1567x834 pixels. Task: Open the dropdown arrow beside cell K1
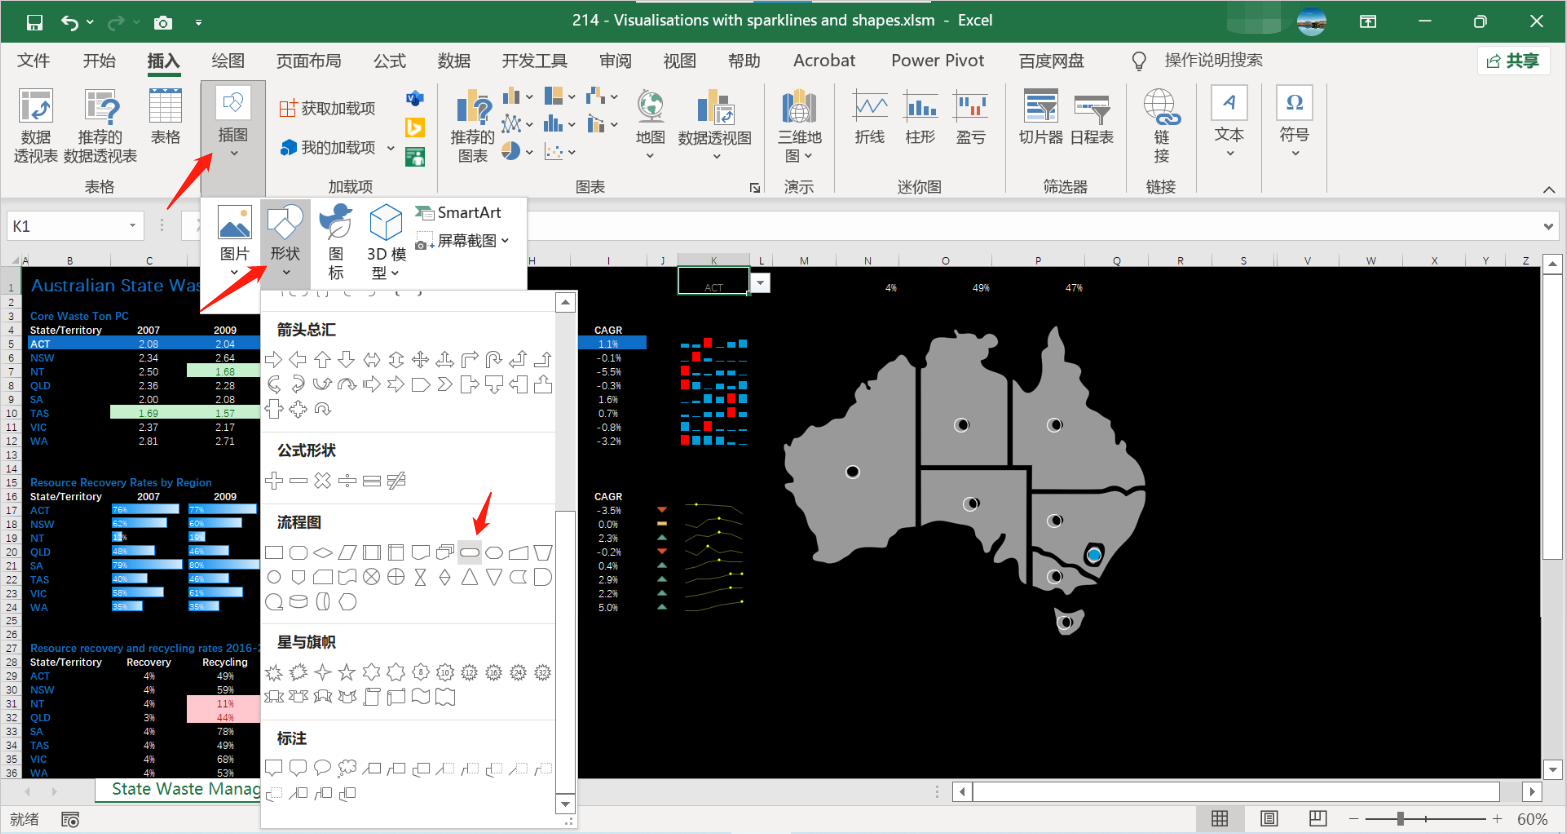point(760,283)
